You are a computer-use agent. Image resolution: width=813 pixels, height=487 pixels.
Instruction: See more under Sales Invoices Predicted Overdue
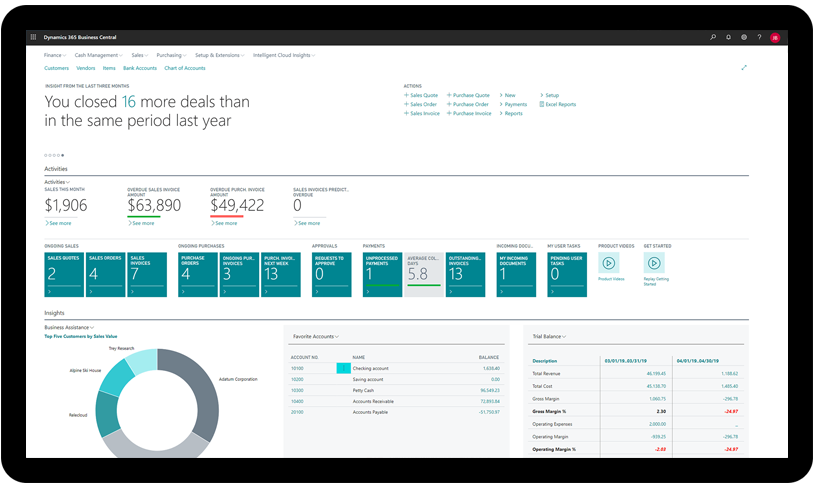[x=307, y=223]
